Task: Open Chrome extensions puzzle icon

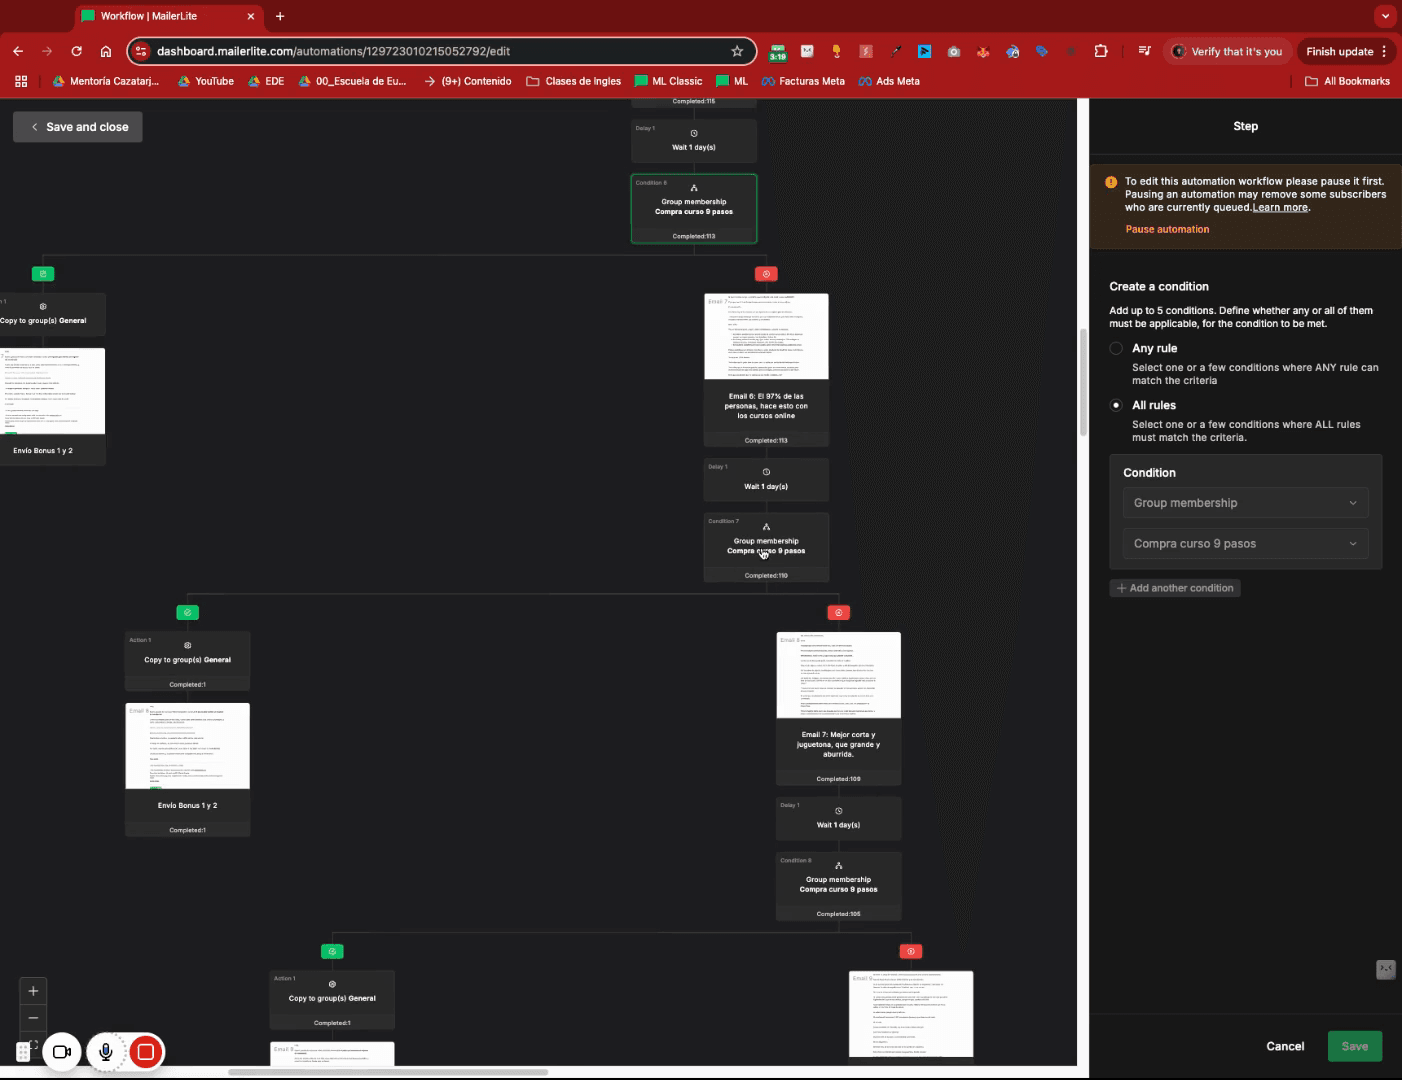Action: (x=1101, y=51)
